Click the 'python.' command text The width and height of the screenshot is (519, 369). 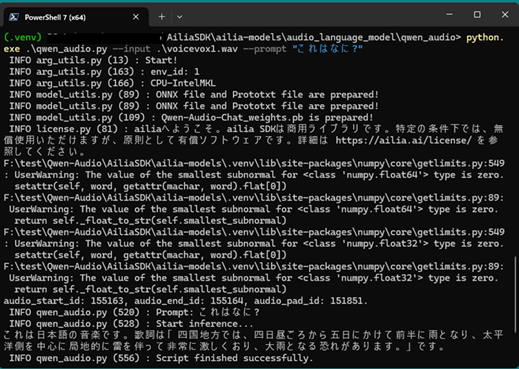(x=485, y=37)
